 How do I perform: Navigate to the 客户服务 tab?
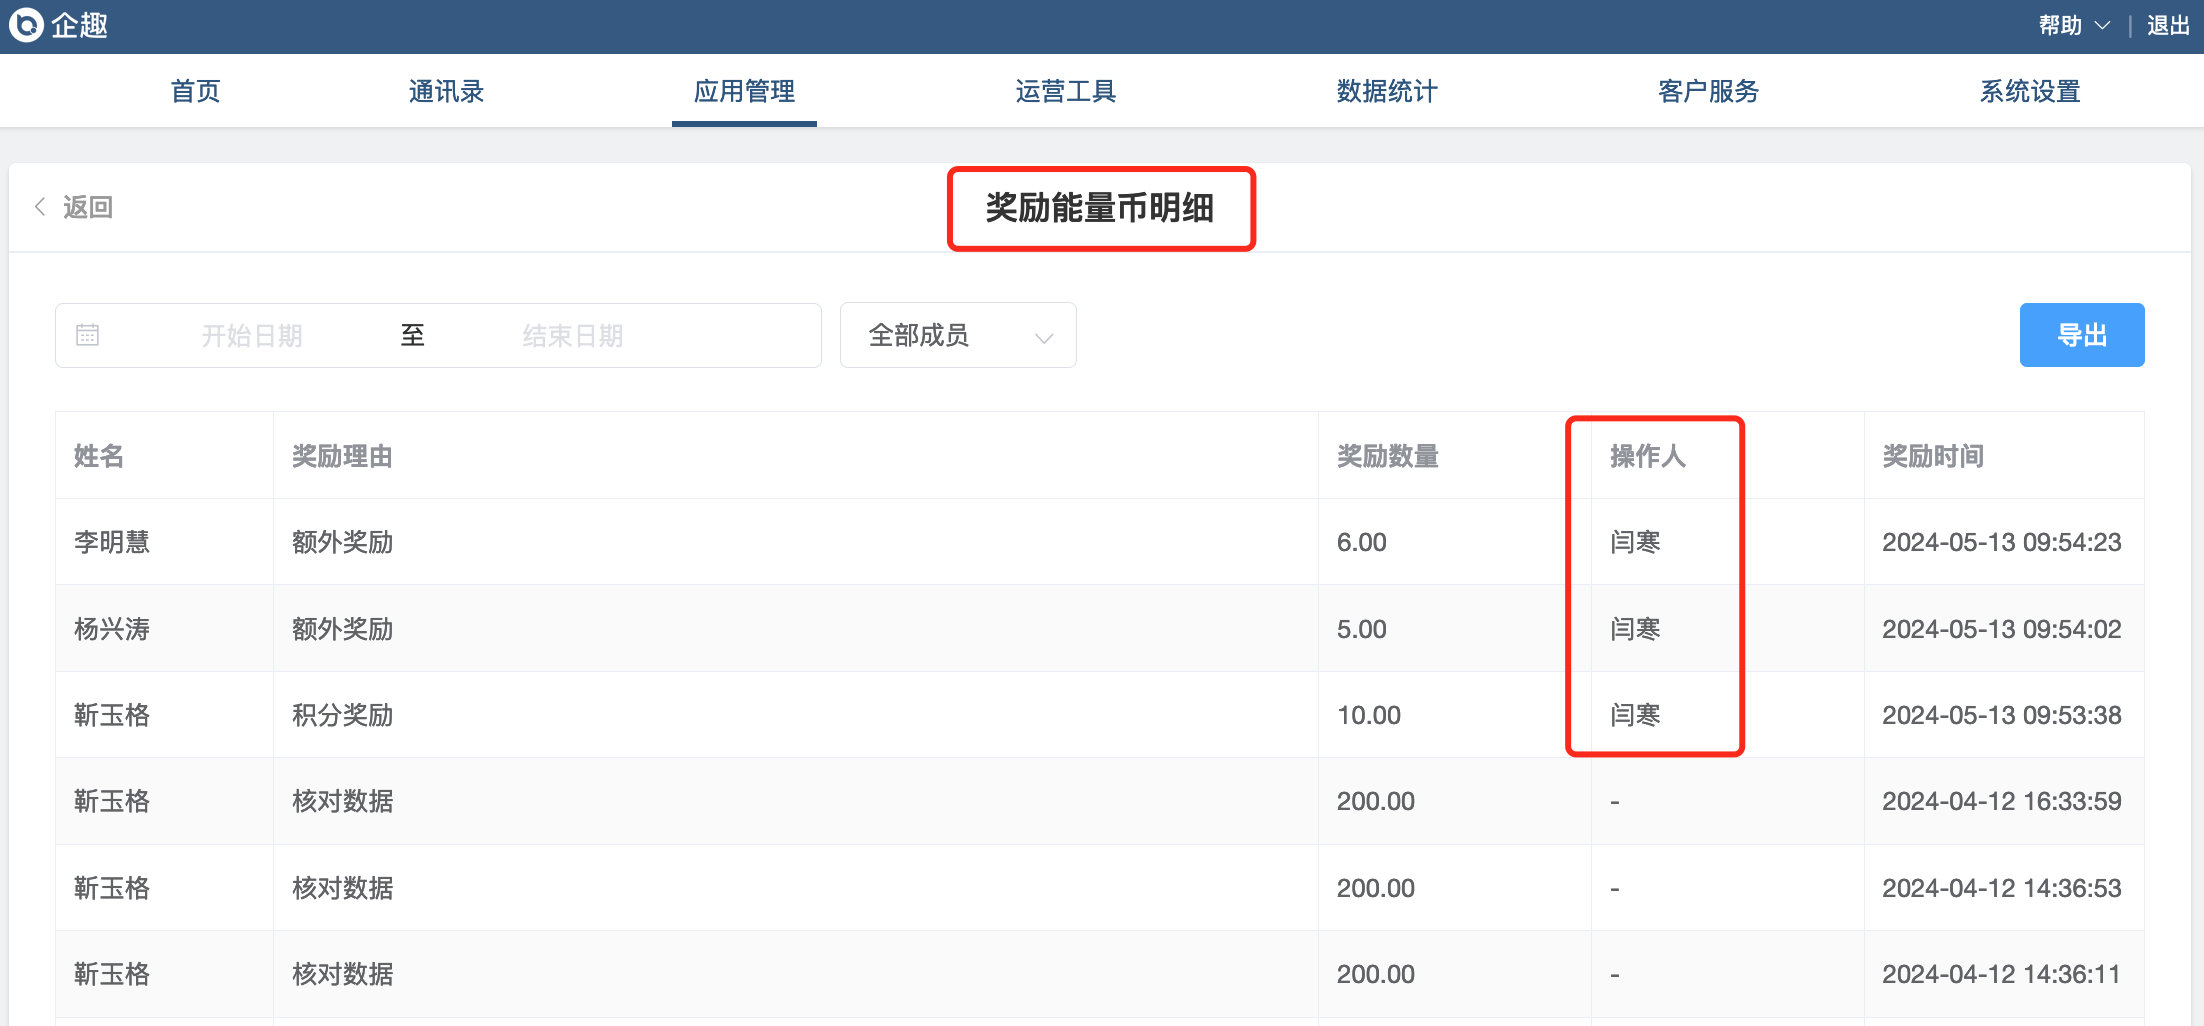[1708, 92]
